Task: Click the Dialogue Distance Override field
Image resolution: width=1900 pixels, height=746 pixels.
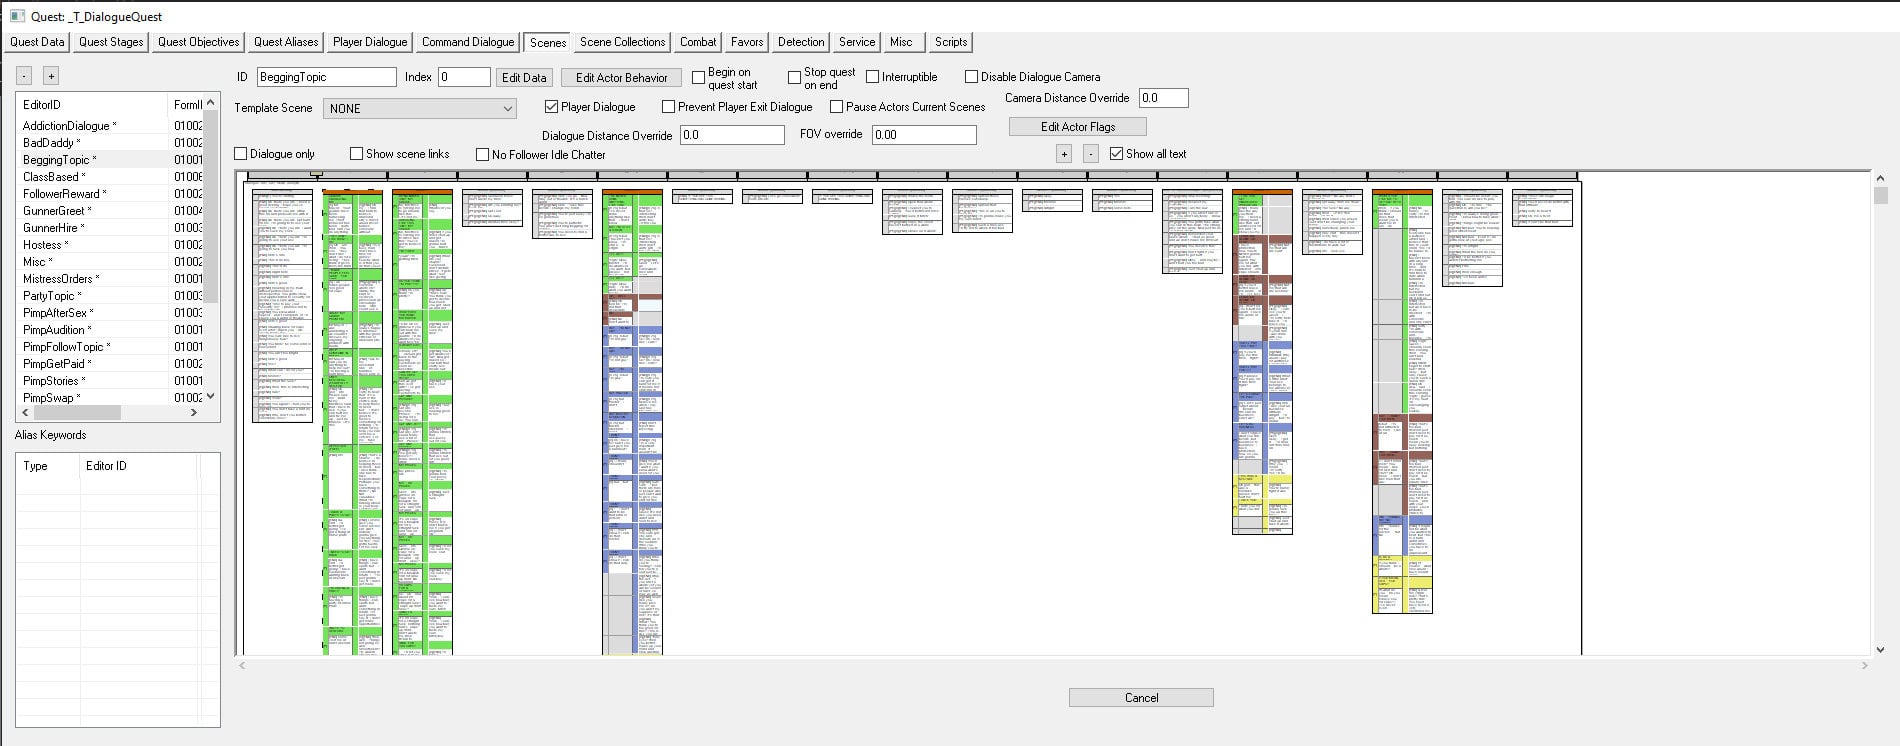Action: [732, 135]
